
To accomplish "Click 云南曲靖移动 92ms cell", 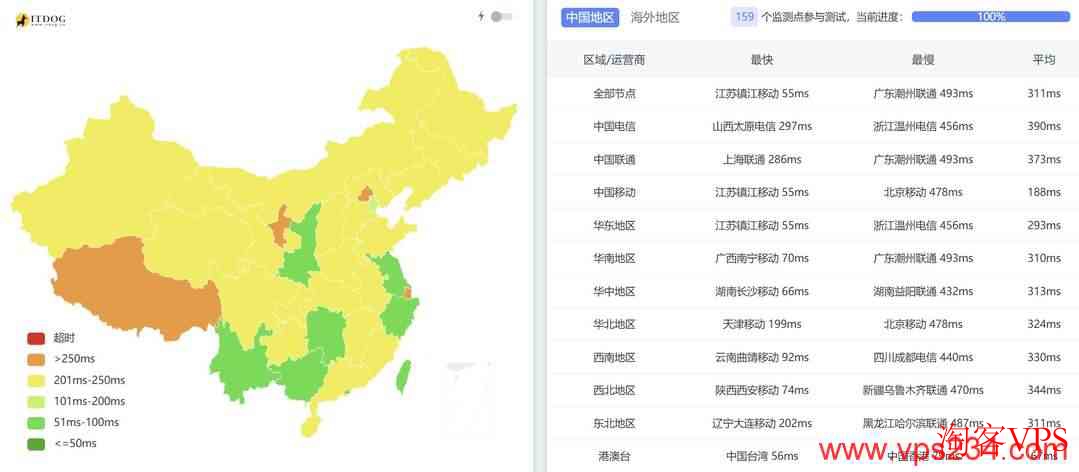I will click(x=762, y=357).
